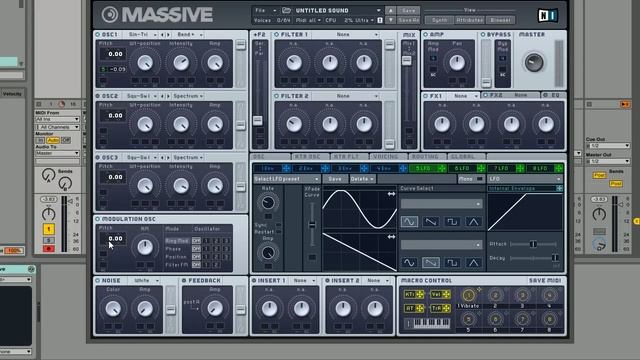
Task: Select square wave shape in upper curve row
Action: click(x=452, y=222)
